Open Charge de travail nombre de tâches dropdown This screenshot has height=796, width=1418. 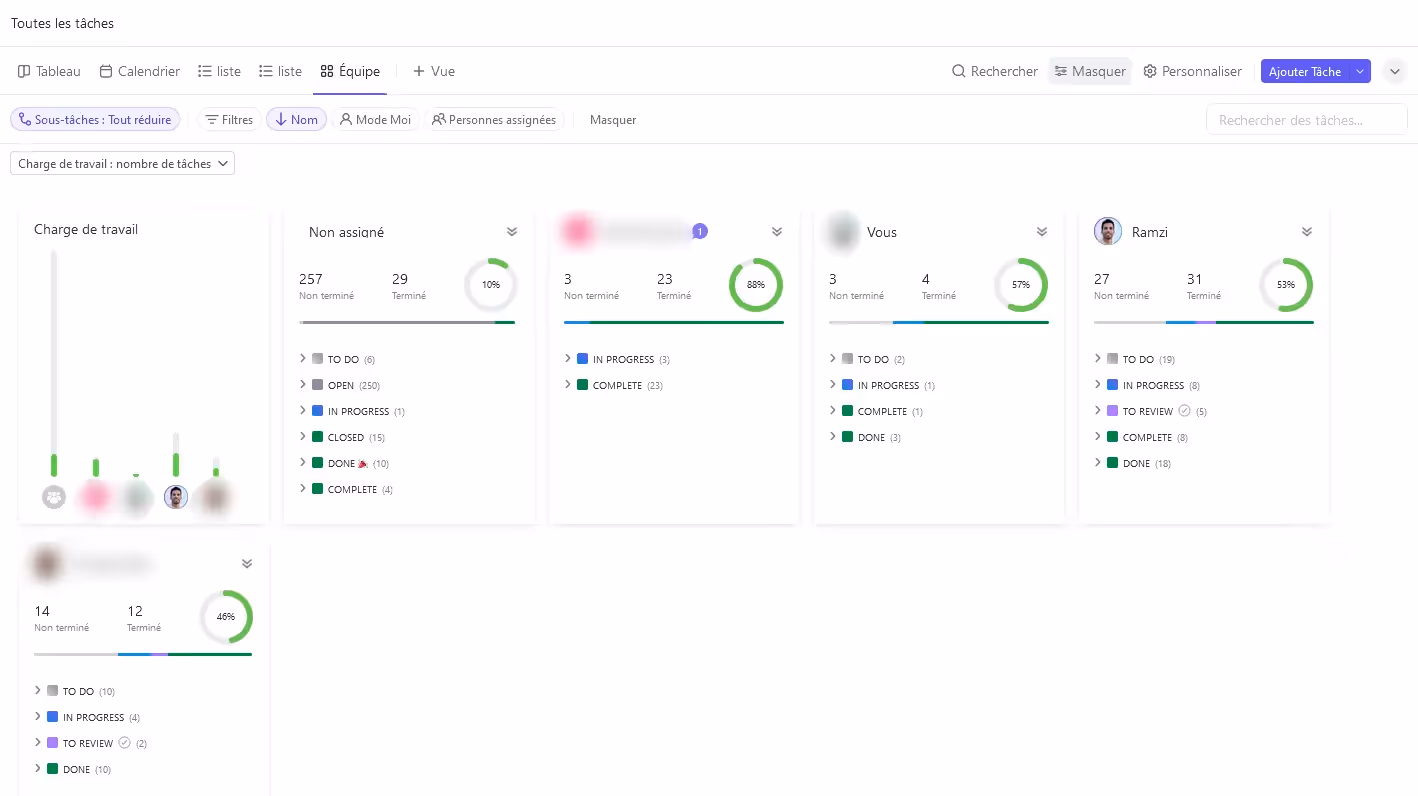coord(122,164)
